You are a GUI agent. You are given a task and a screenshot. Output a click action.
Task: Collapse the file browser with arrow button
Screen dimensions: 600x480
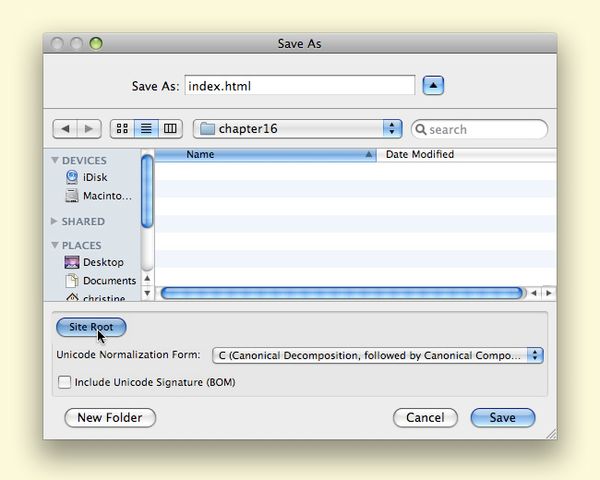(x=433, y=86)
